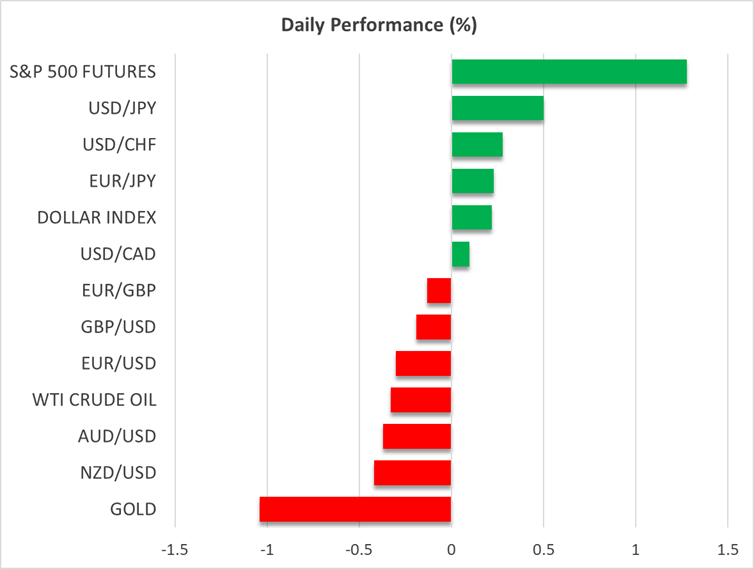Select the 0 value on horizontal axis

tap(451, 549)
